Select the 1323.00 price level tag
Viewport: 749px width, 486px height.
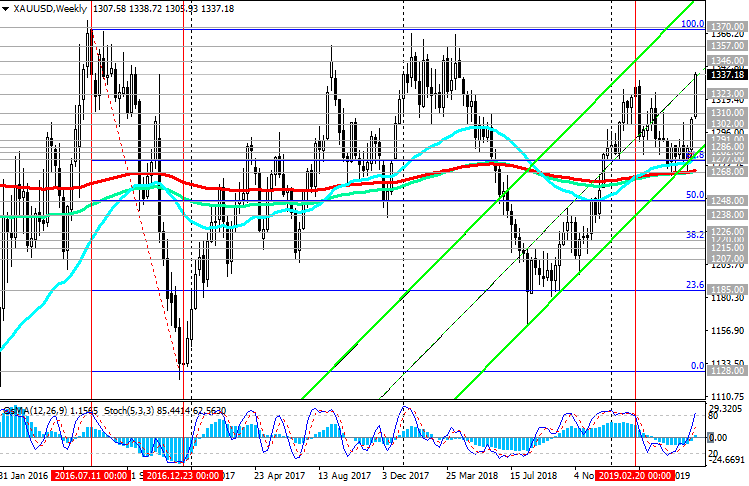(725, 94)
